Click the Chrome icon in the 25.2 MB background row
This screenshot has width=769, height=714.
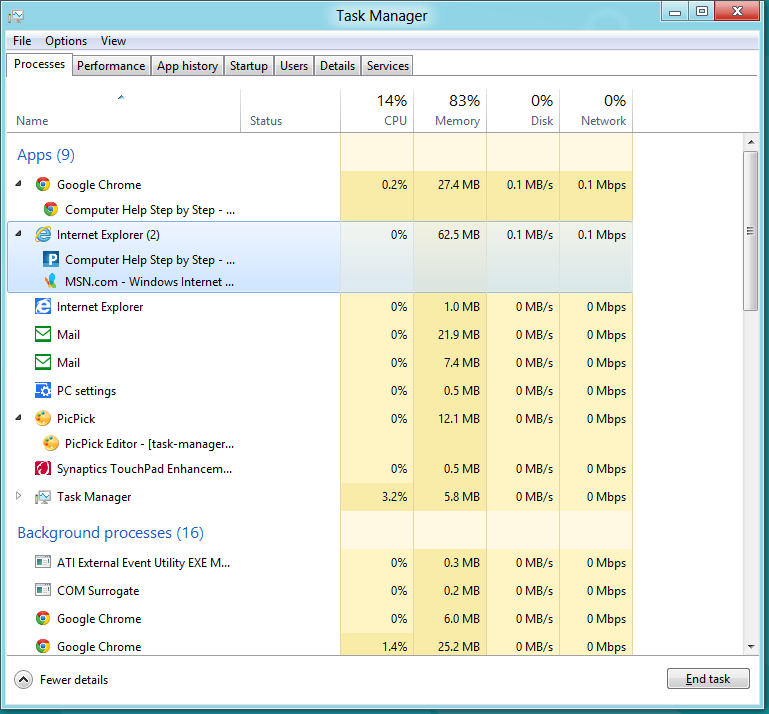[x=43, y=646]
